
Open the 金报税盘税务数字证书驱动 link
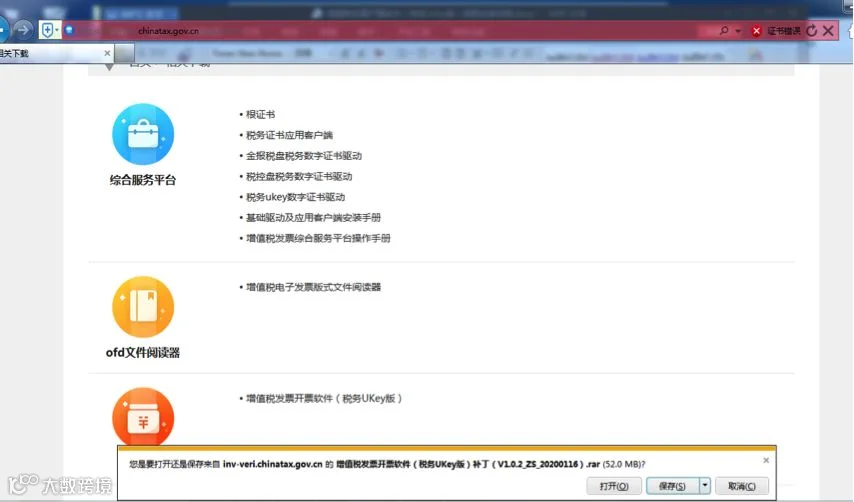tap(304, 156)
